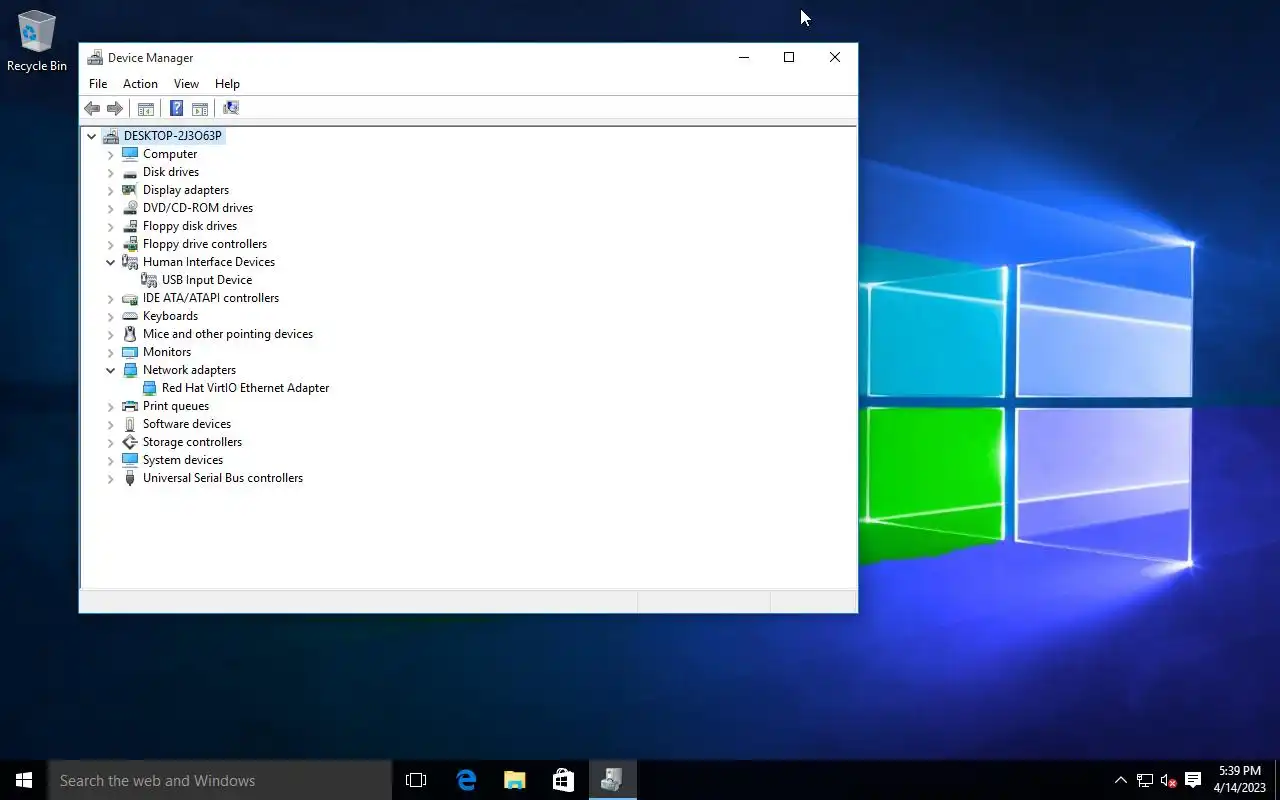This screenshot has height=800, width=1280.
Task: Click the Display adapters category icon
Action: tap(130, 190)
